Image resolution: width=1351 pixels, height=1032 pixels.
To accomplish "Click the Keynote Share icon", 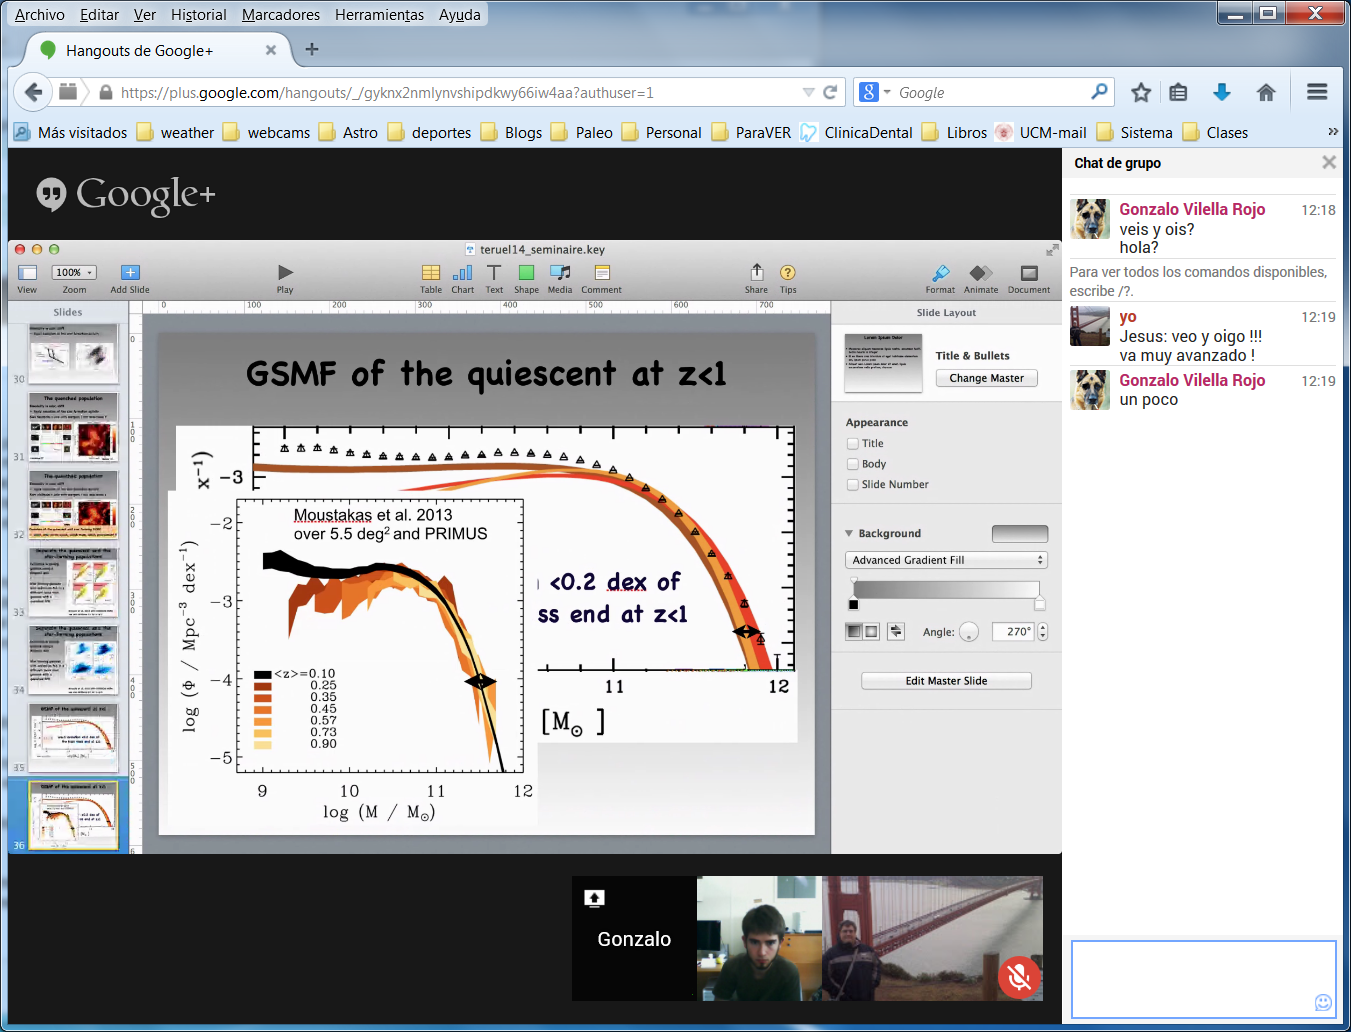I will tap(757, 272).
